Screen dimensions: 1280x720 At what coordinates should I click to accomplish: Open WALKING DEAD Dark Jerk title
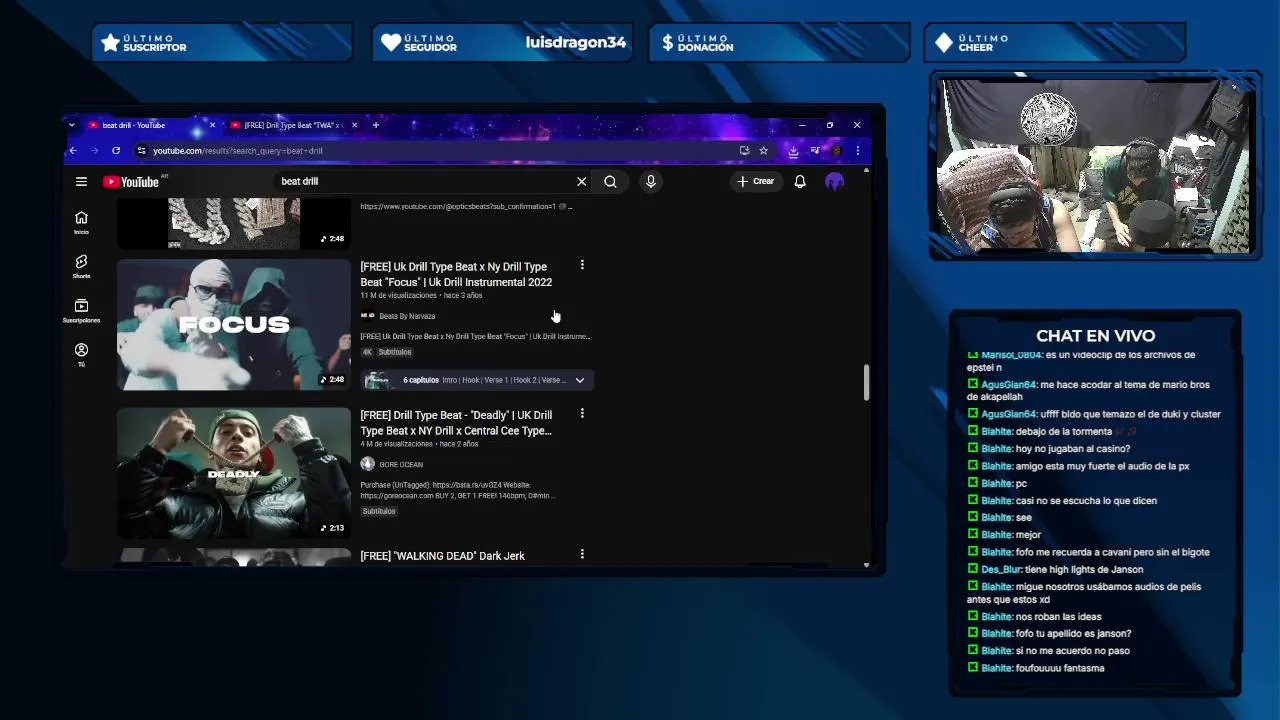point(442,555)
